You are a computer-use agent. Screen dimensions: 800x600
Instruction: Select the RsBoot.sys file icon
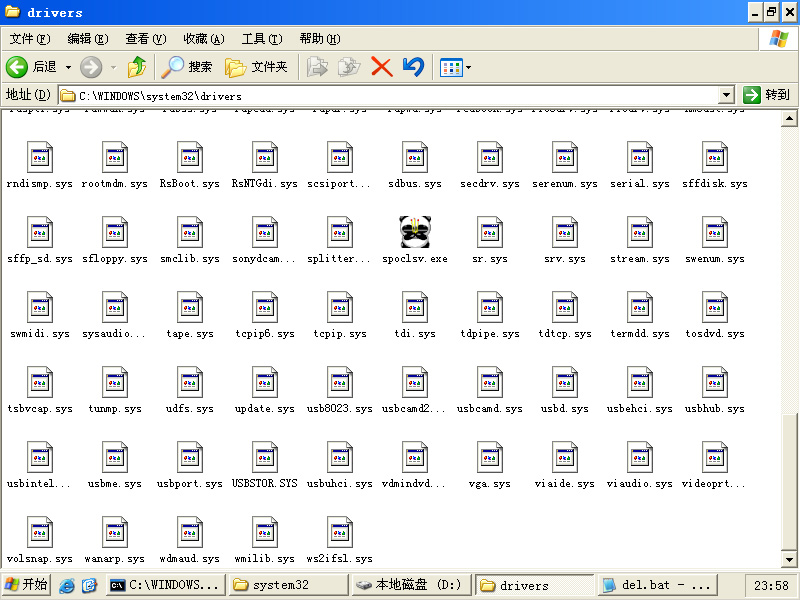[190, 157]
